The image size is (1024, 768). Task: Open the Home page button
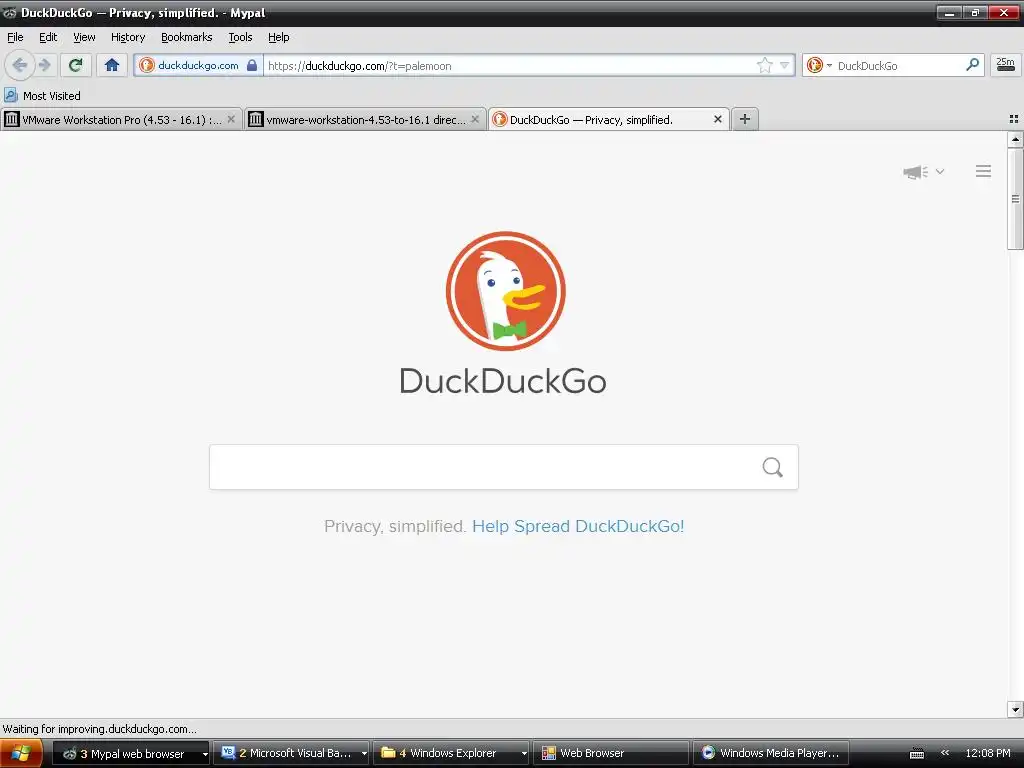point(112,65)
